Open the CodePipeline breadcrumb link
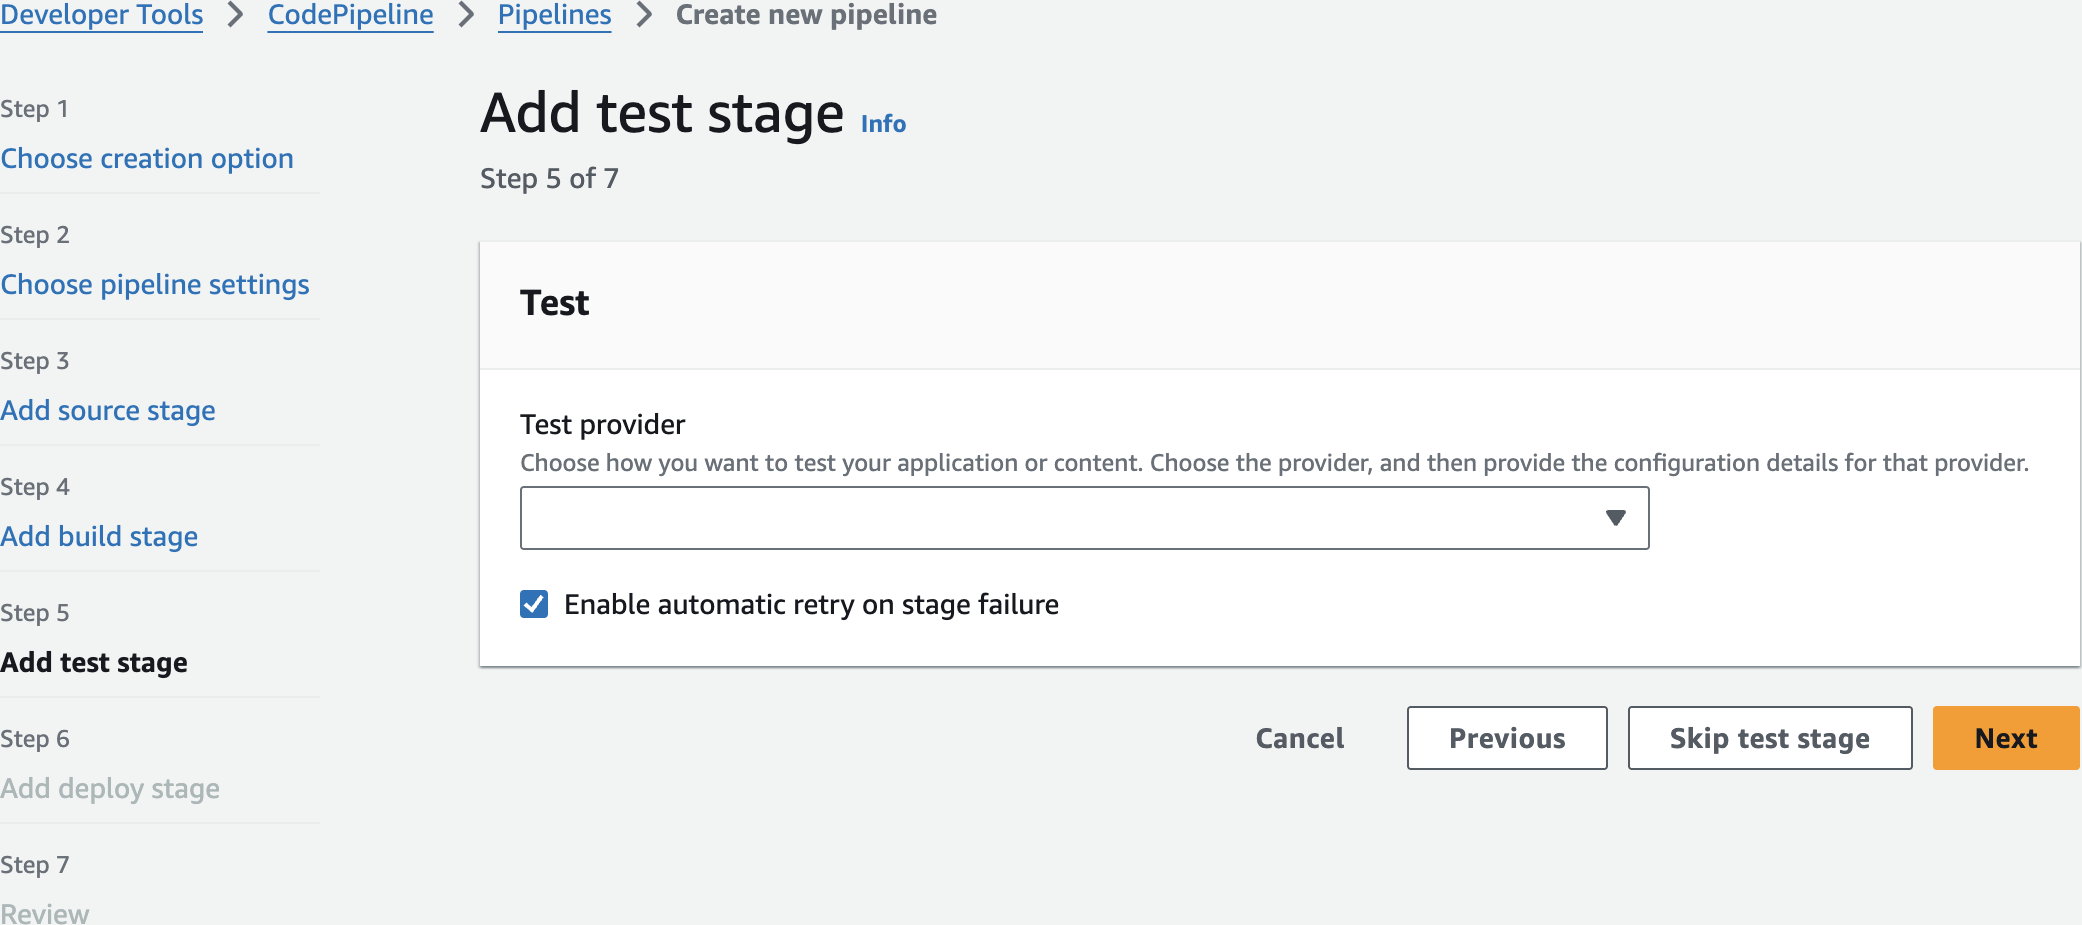The height and width of the screenshot is (925, 2082). point(350,15)
